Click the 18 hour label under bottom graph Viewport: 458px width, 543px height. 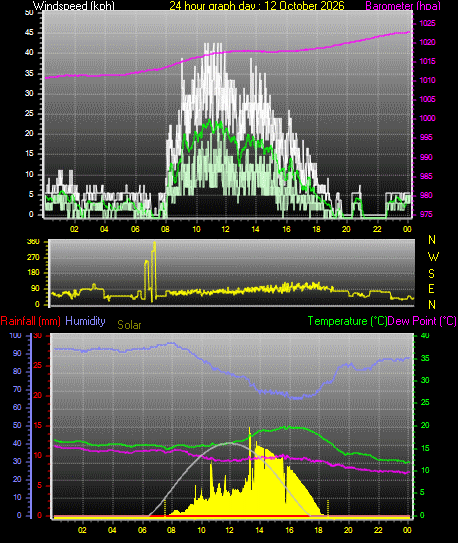pos(318,530)
